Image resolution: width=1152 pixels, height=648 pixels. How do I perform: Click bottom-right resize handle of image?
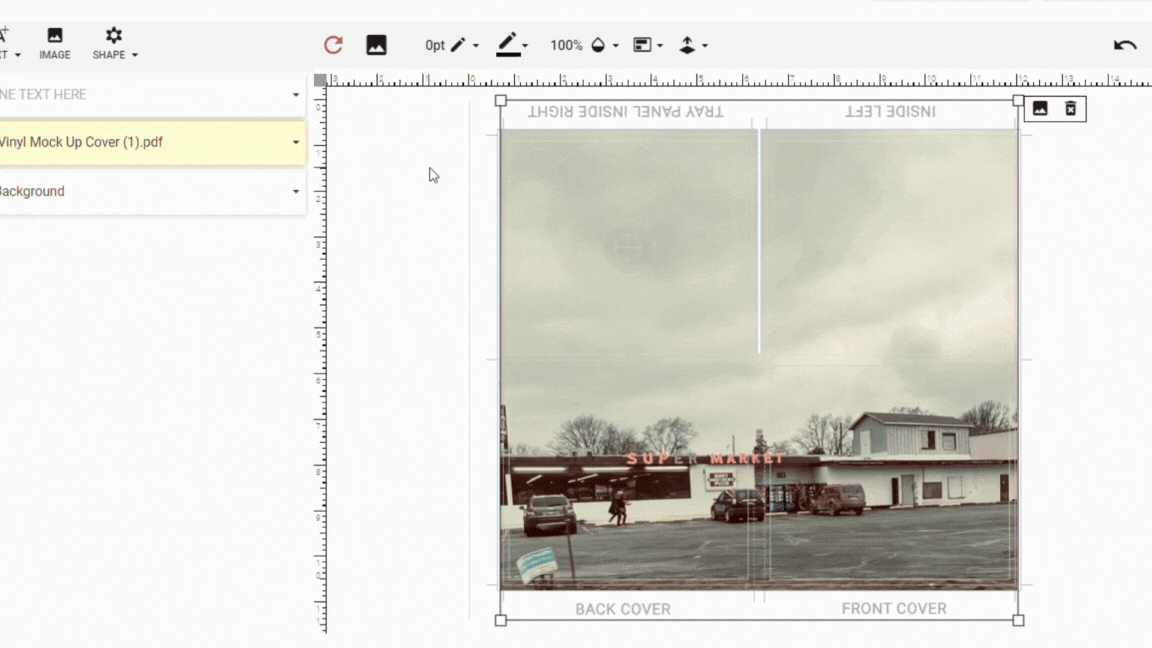(x=1018, y=620)
